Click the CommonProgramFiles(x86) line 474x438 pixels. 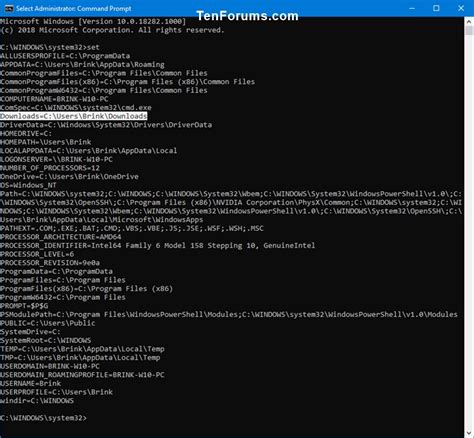(x=128, y=82)
